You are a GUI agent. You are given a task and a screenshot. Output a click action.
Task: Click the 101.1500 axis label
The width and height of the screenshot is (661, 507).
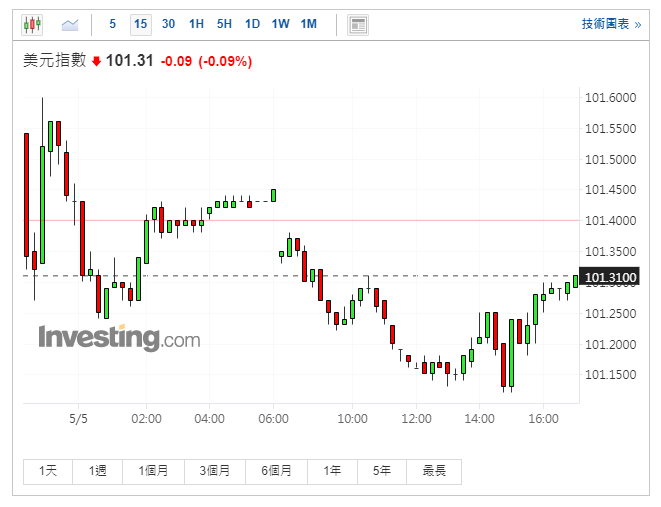pos(610,374)
